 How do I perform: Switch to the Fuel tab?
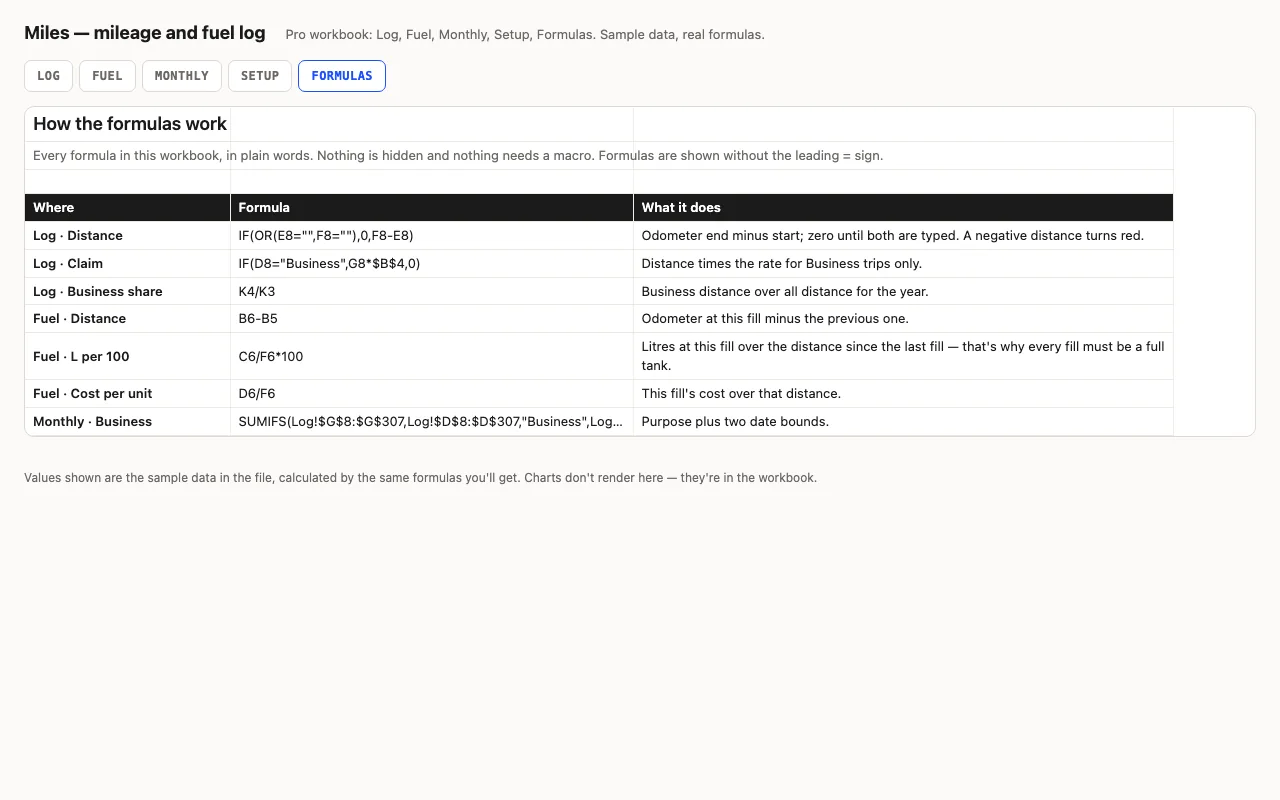107,76
